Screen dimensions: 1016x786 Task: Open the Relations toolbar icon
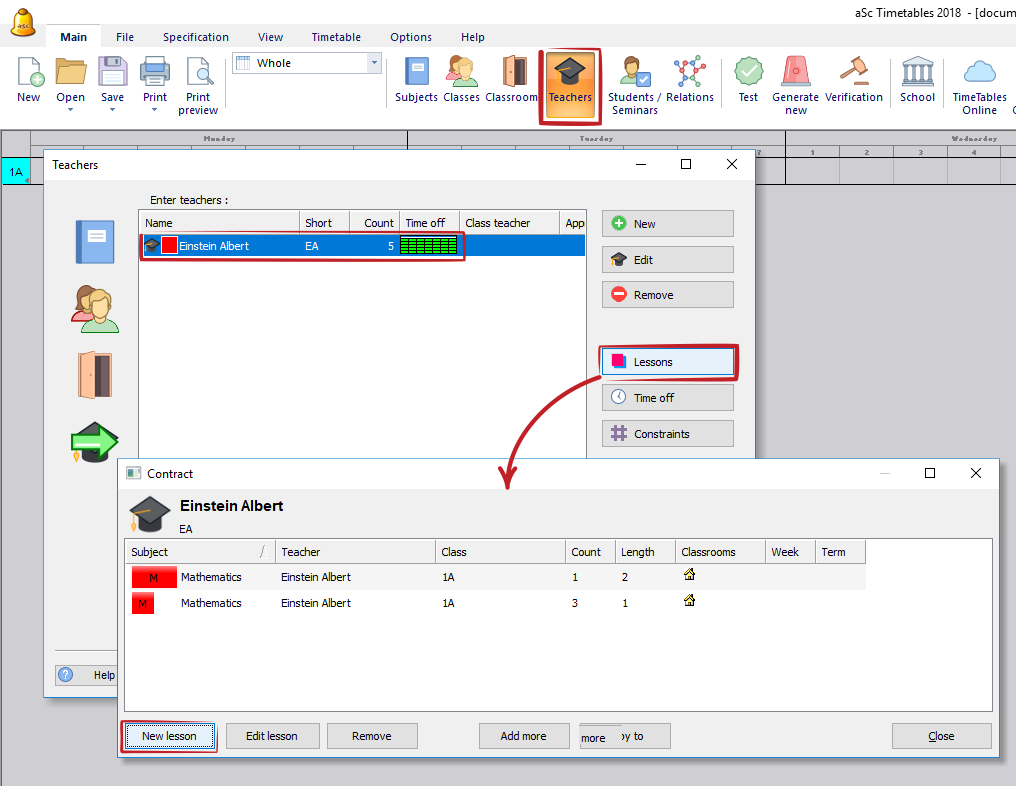tap(690, 79)
